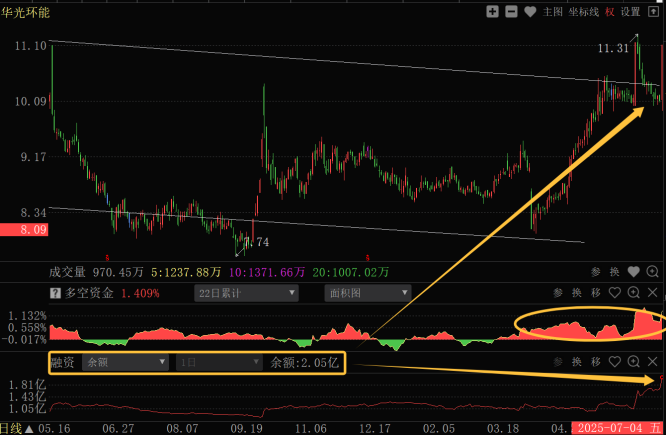Click the 换 swap icon in 多空资金 panel
Screen dimensions: 666x435
click(576, 292)
